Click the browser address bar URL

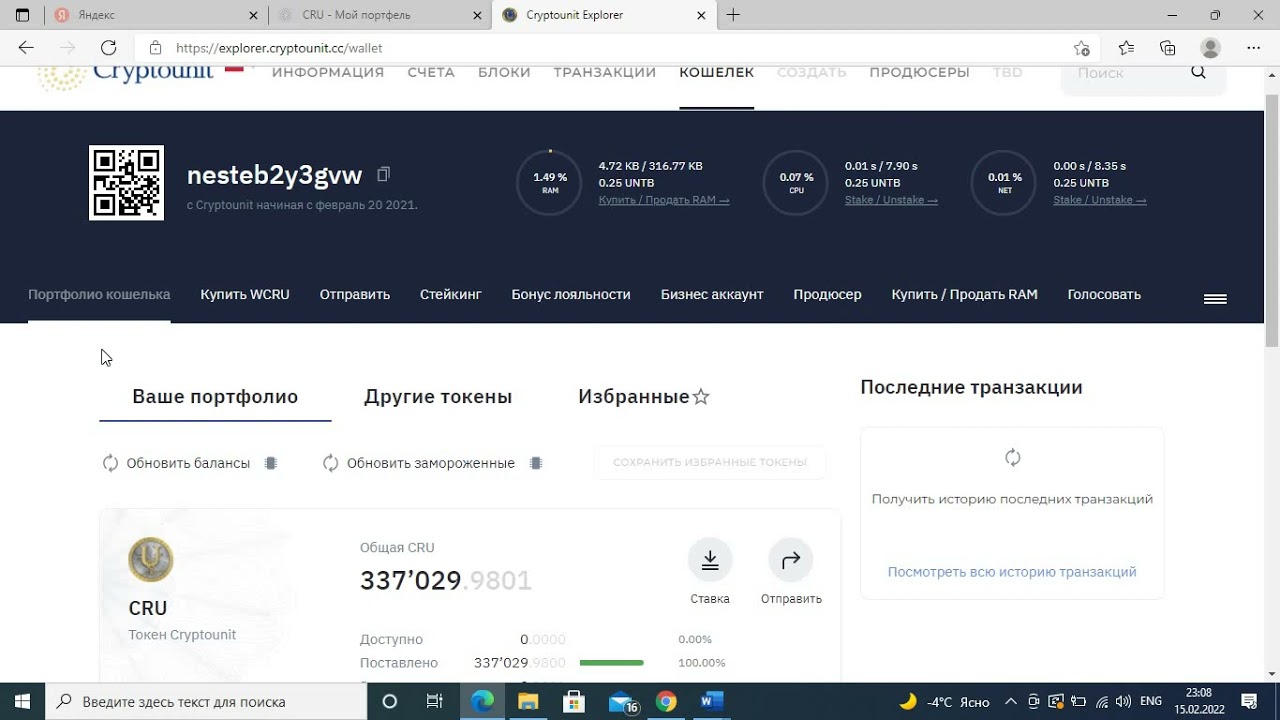coord(279,48)
